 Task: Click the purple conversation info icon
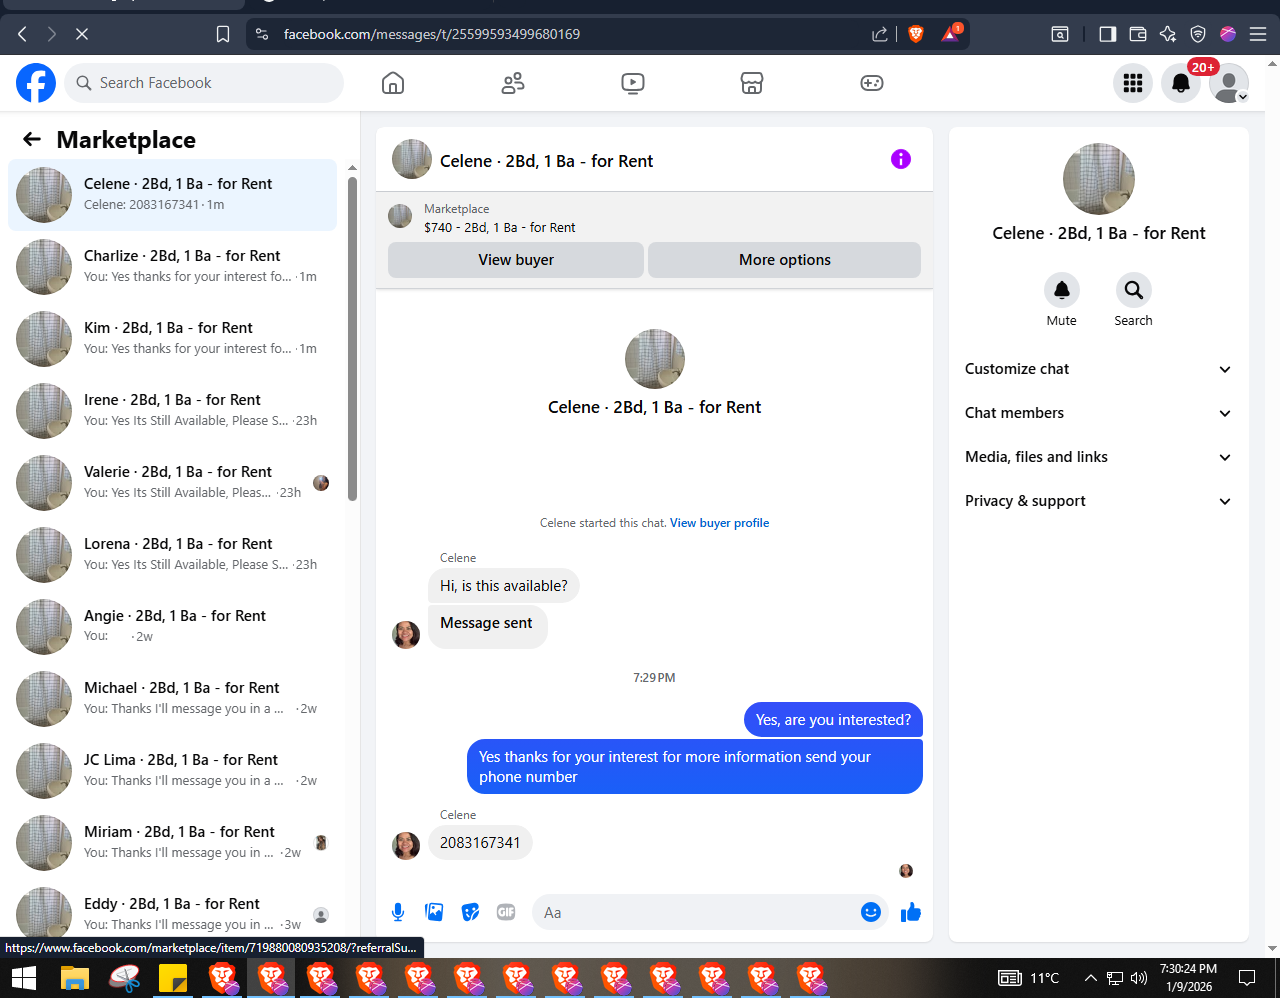pyautogui.click(x=901, y=159)
